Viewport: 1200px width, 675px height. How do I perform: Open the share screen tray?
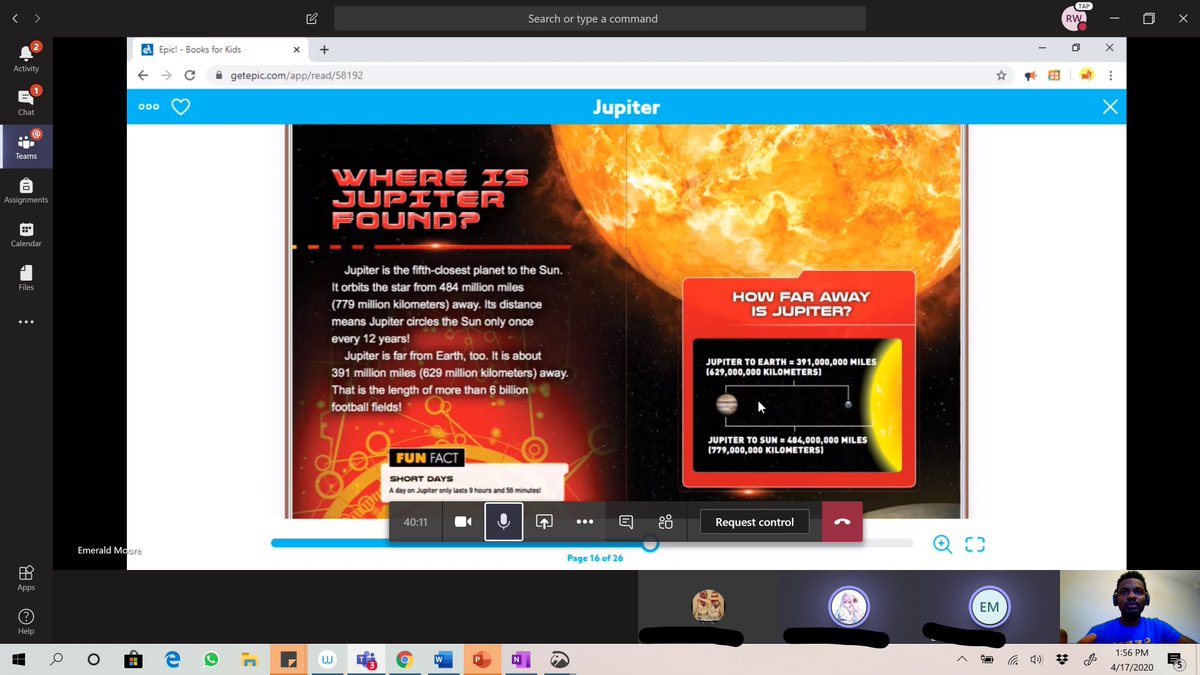click(x=544, y=522)
